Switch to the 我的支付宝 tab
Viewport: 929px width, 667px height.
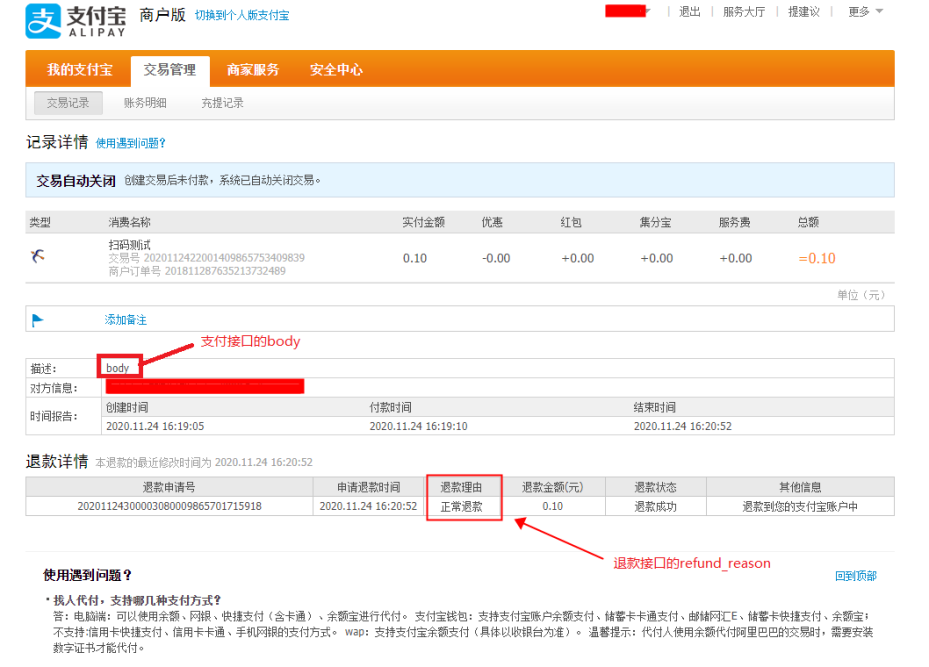(x=79, y=70)
